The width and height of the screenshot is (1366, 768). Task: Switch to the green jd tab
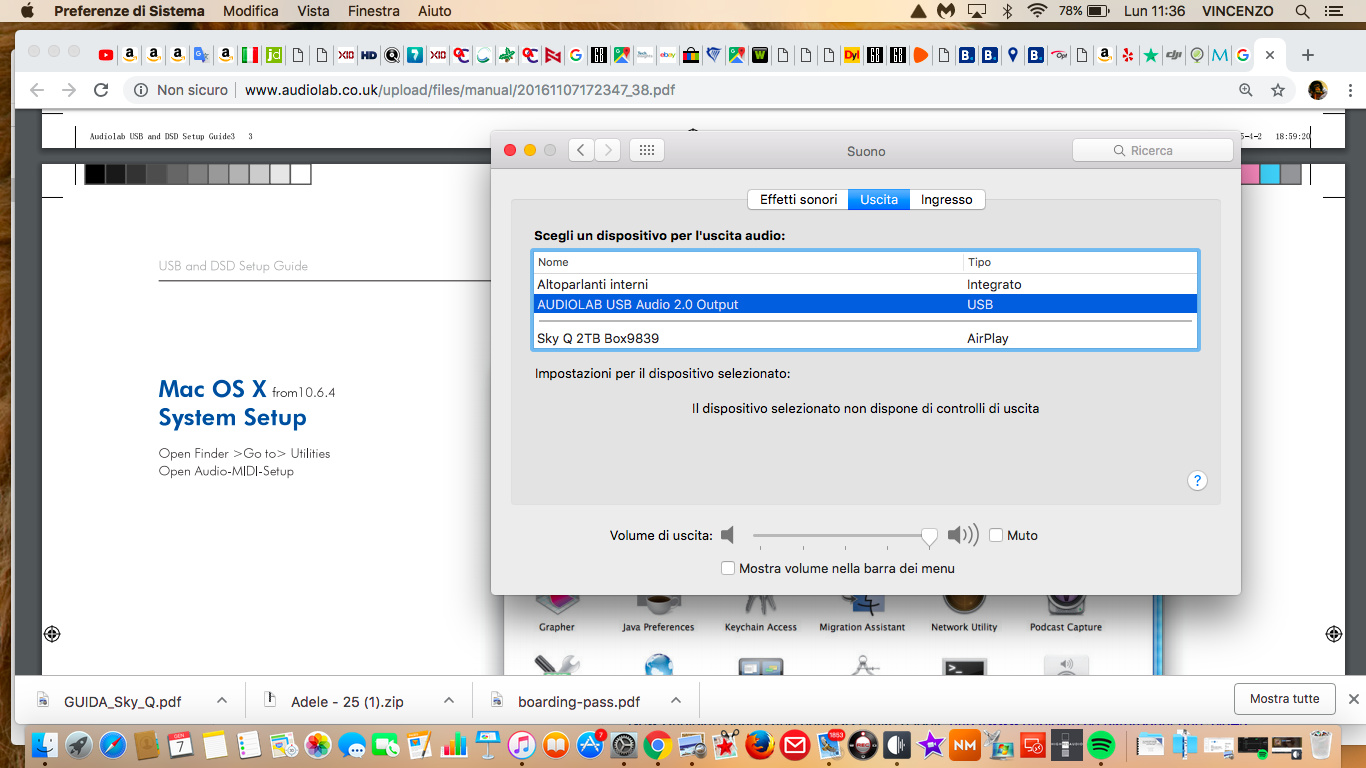[x=273, y=55]
